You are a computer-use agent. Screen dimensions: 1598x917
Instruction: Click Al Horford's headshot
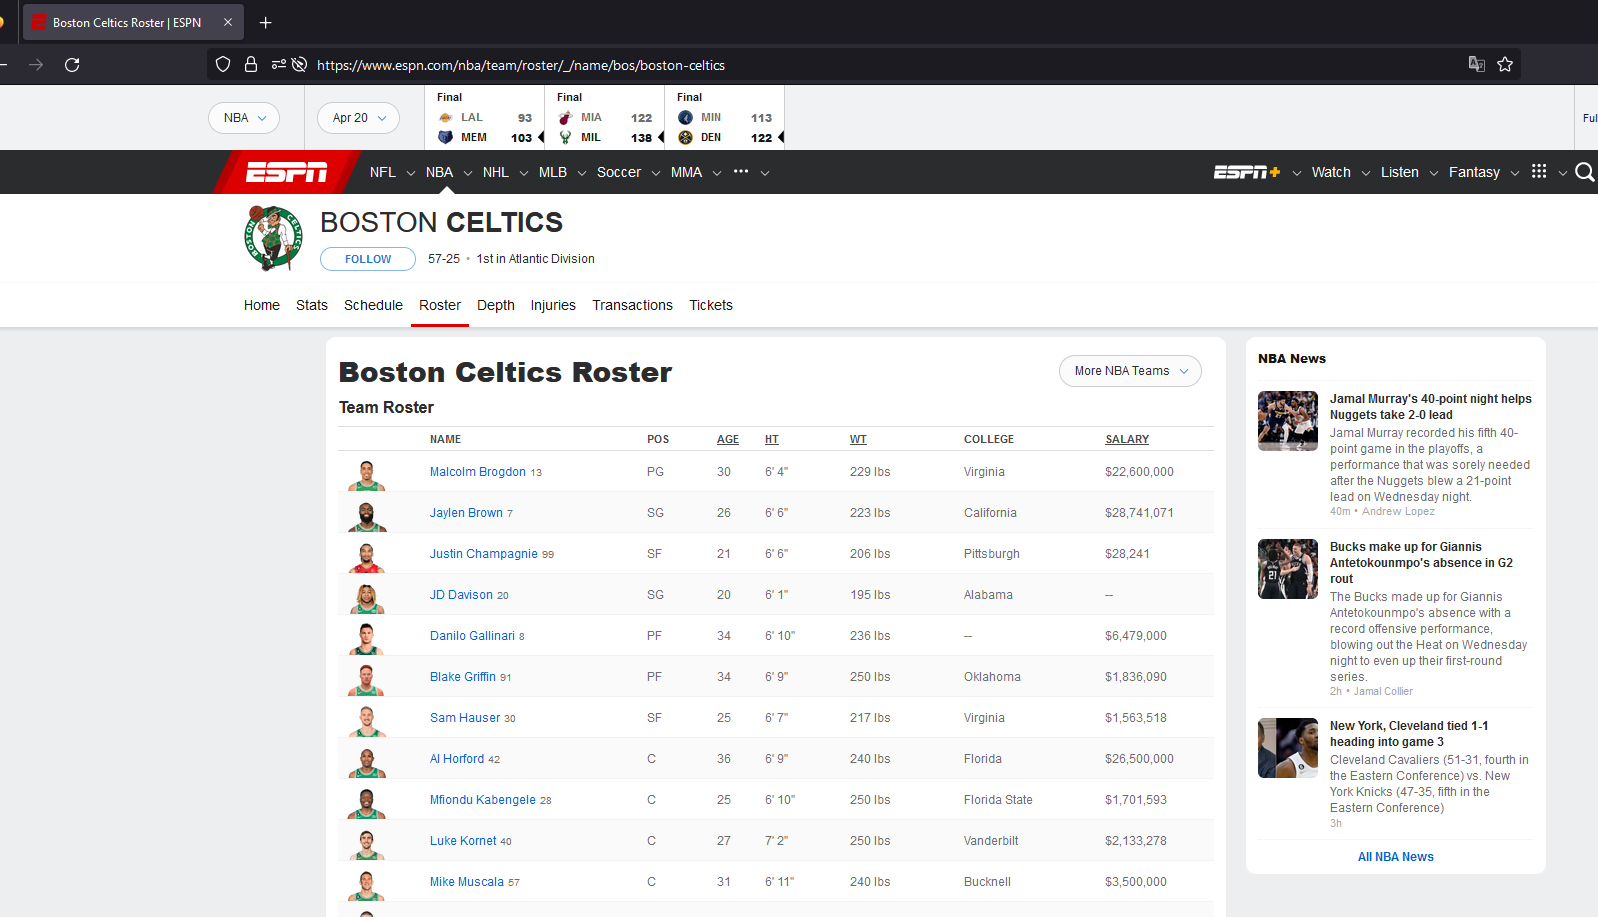pos(367,761)
